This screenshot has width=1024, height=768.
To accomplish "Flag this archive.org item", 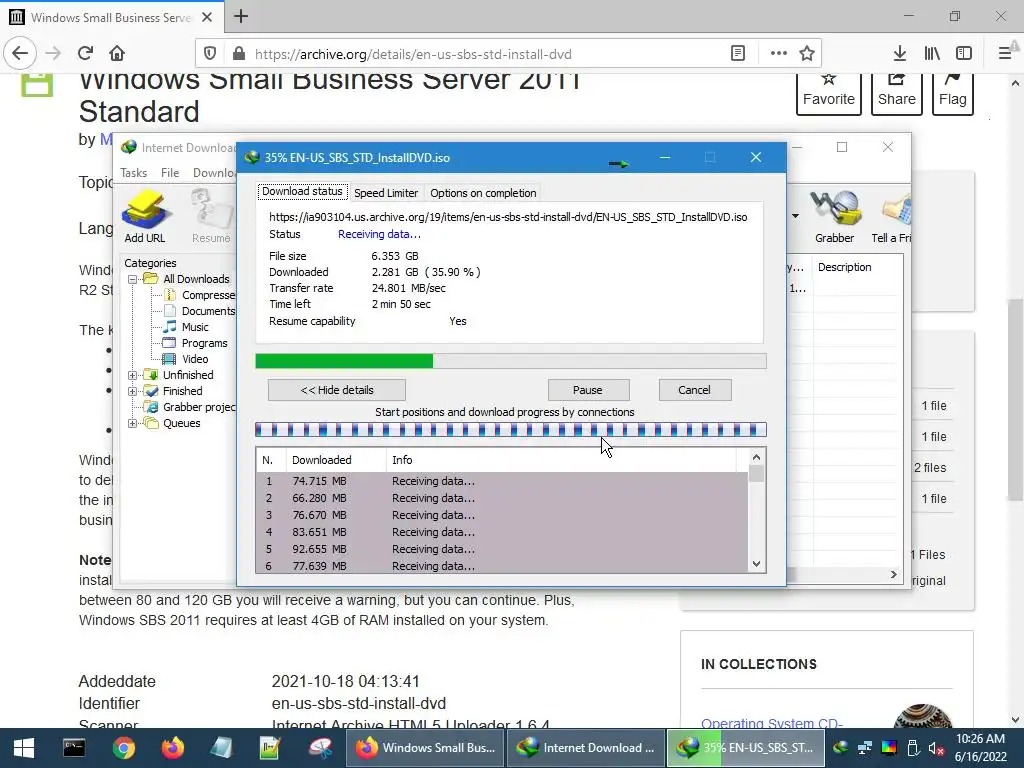I will 953,93.
